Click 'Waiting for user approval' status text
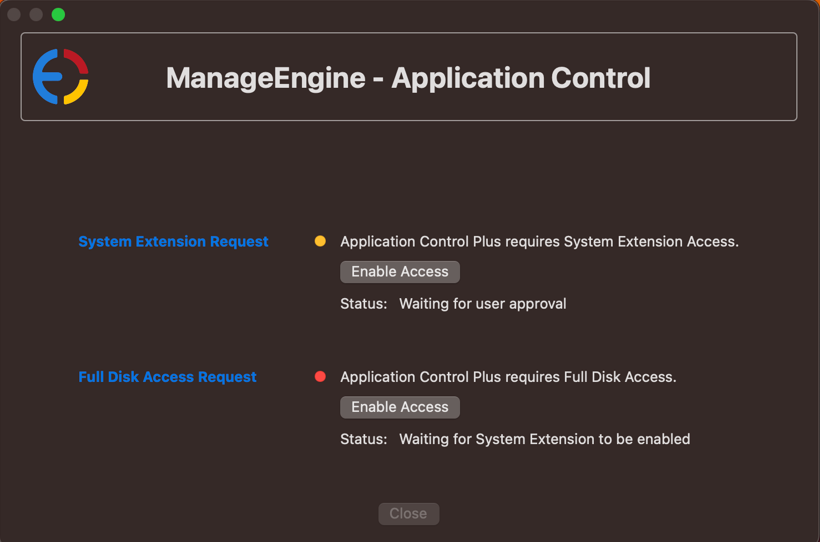The height and width of the screenshot is (542, 820). tap(482, 303)
